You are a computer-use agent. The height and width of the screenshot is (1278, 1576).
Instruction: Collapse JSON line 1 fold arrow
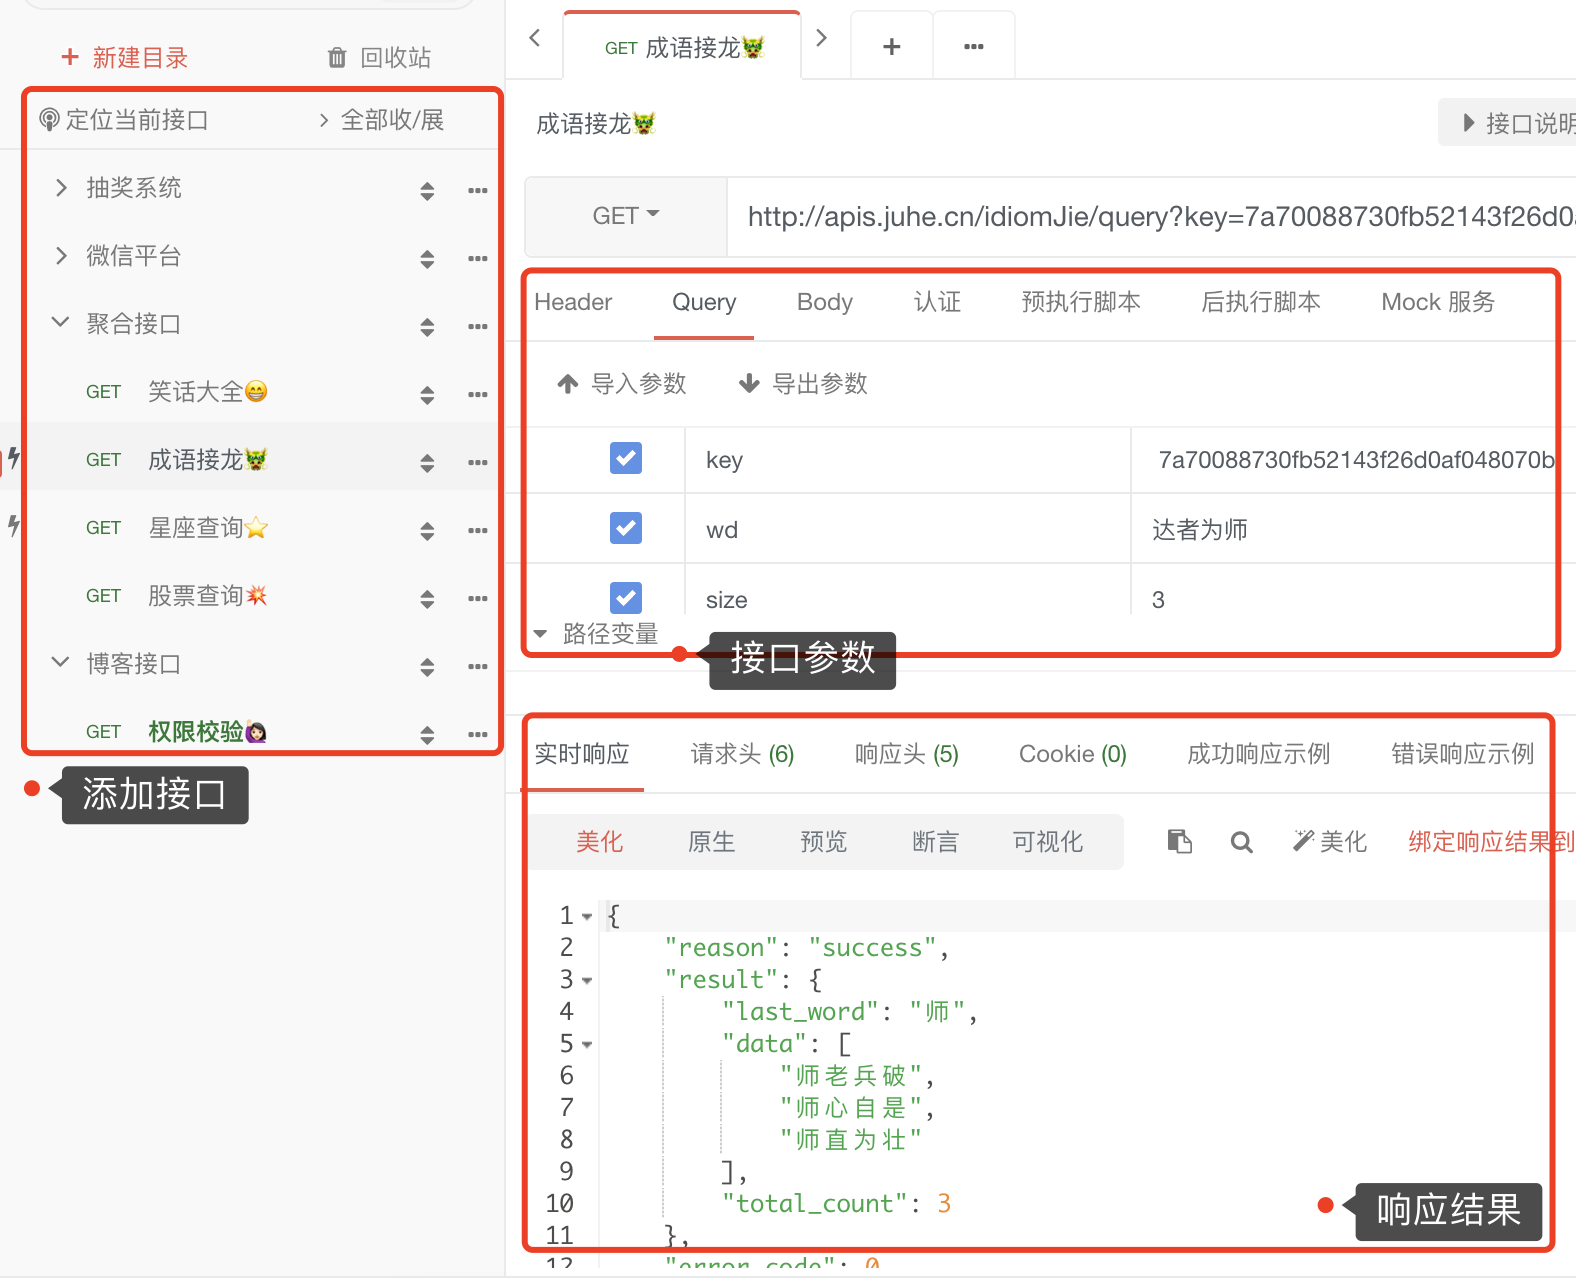[x=587, y=916]
